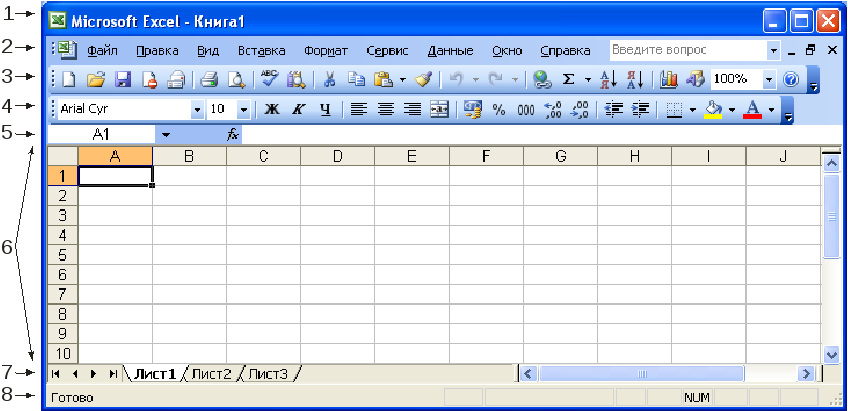Viewport: 848px width, 411px height.
Task: Open the Файл menu
Action: point(102,51)
